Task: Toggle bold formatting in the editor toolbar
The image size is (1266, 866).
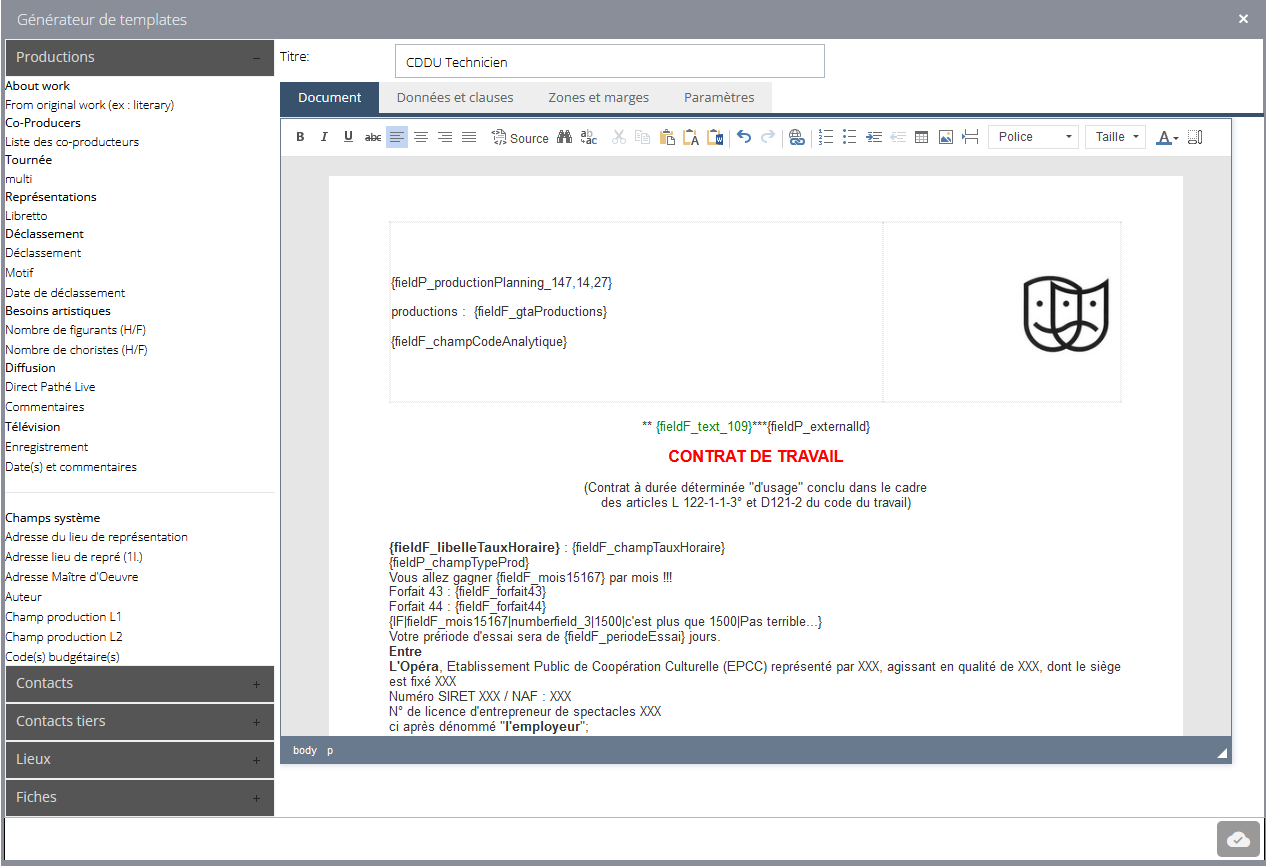Action: (x=300, y=137)
